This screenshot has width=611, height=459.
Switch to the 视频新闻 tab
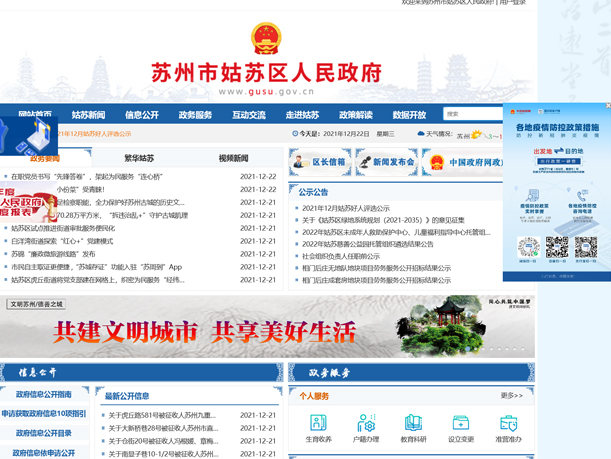coord(233,158)
